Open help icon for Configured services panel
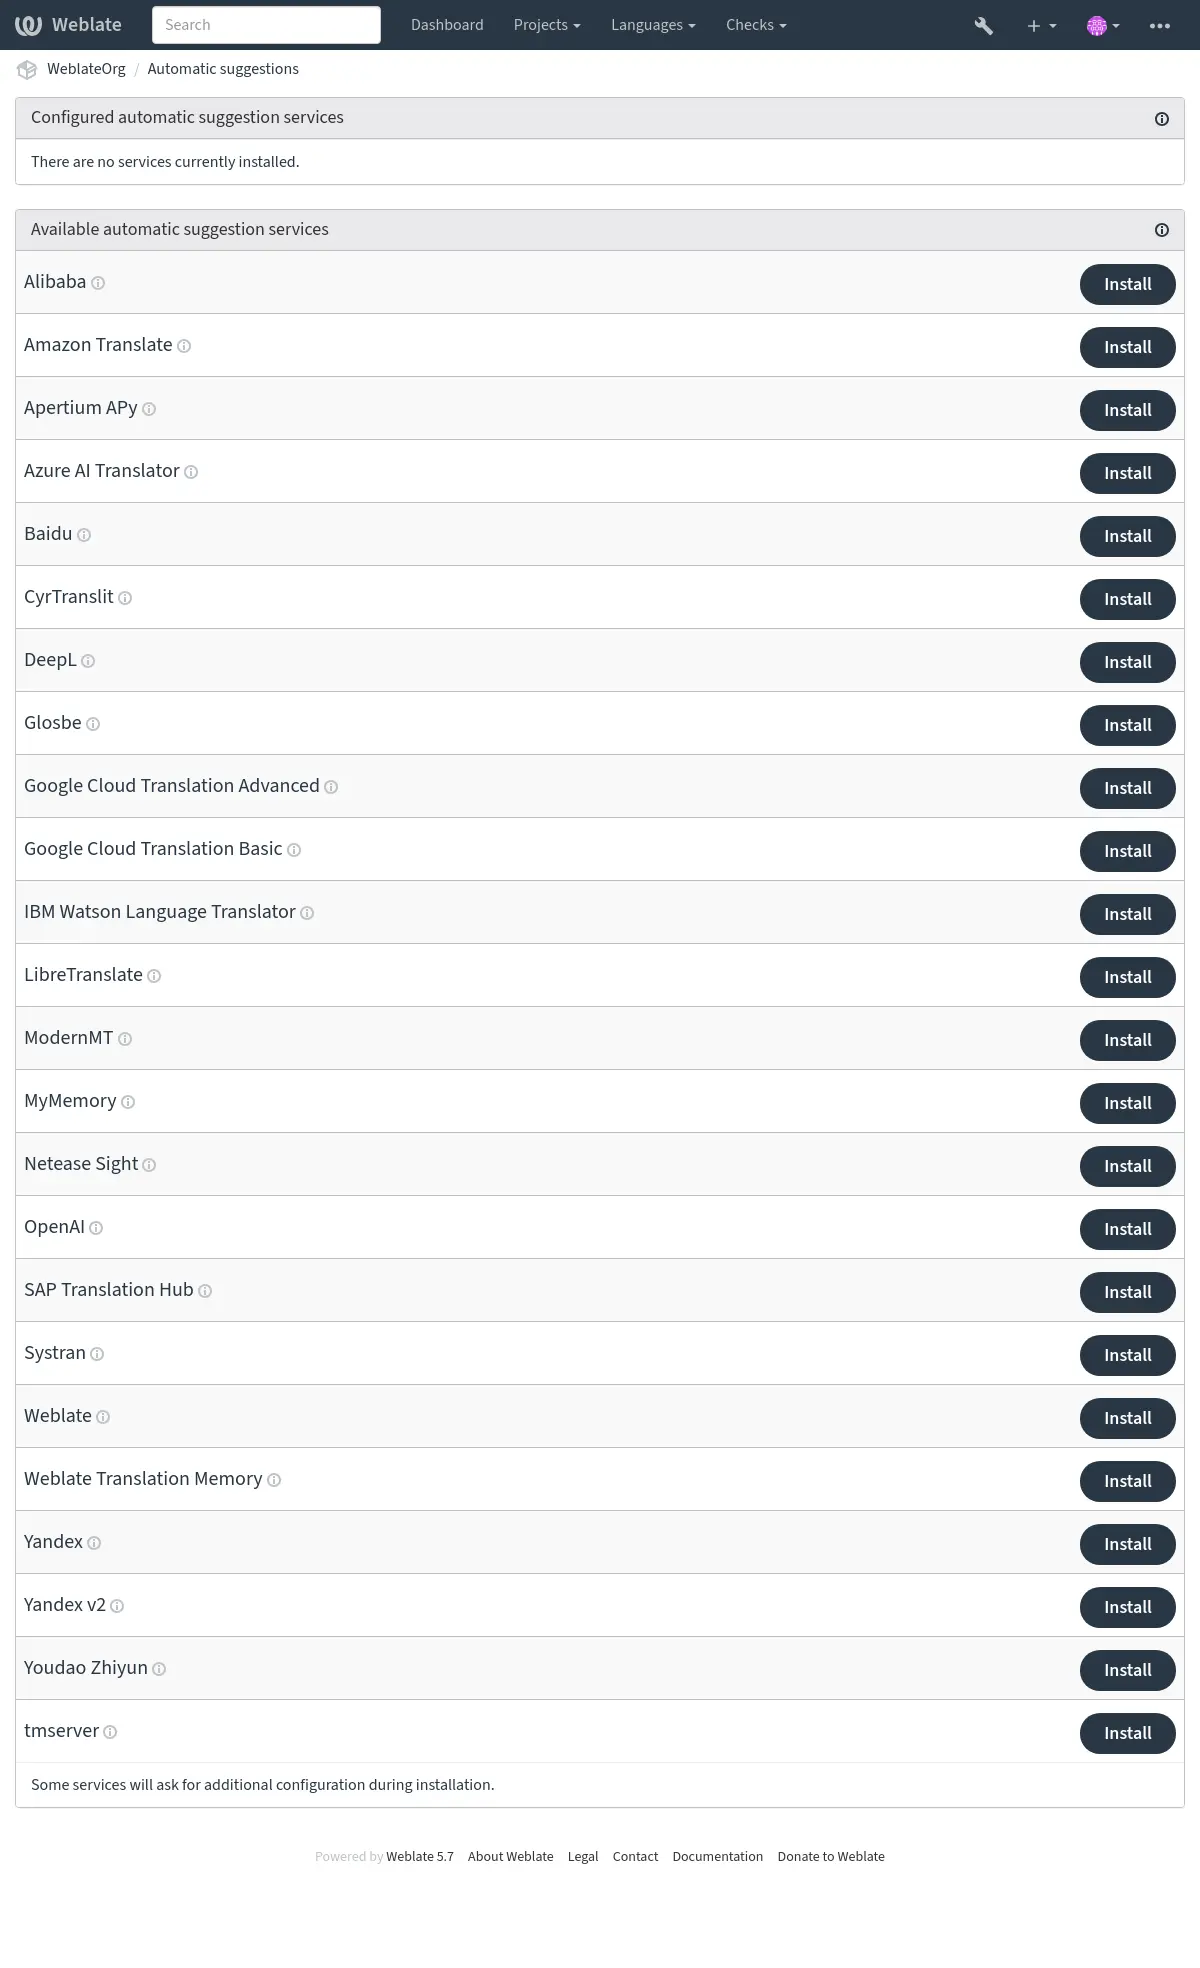Image resolution: width=1200 pixels, height=1968 pixels. click(1162, 119)
